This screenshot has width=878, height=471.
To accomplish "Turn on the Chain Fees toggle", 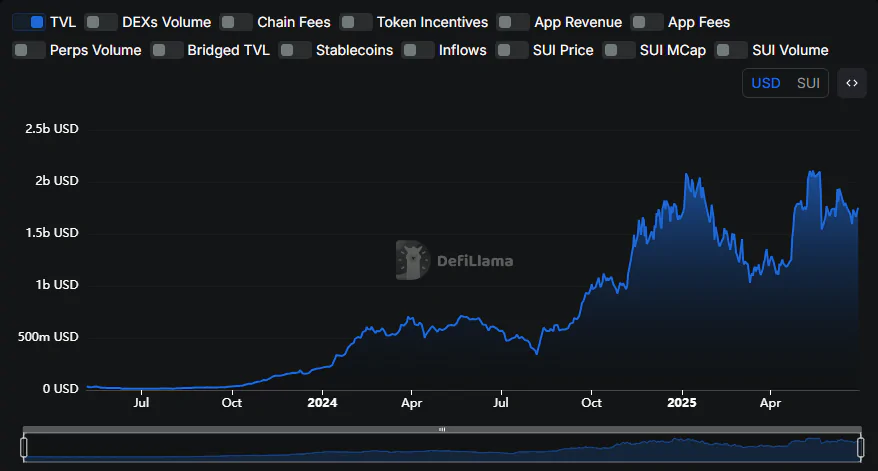I will [x=236, y=22].
